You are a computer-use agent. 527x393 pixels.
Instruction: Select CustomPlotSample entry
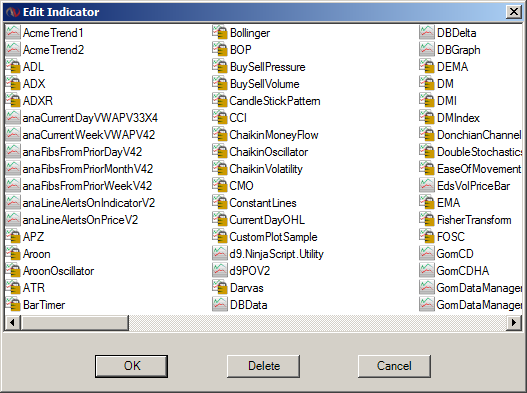[x=273, y=237]
